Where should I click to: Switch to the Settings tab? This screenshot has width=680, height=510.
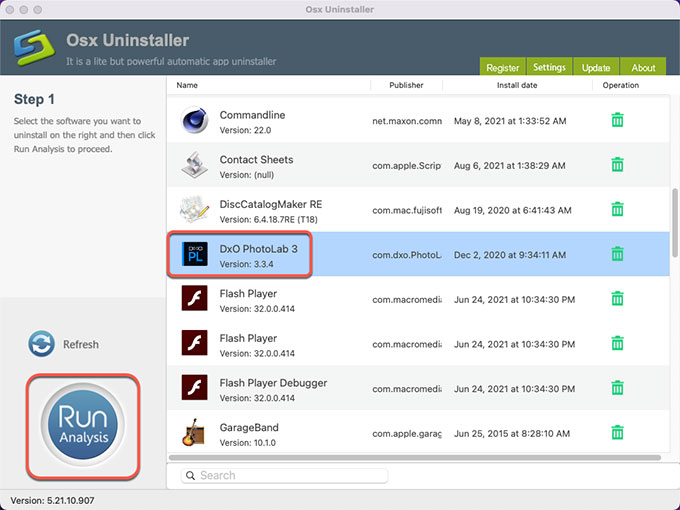click(549, 68)
